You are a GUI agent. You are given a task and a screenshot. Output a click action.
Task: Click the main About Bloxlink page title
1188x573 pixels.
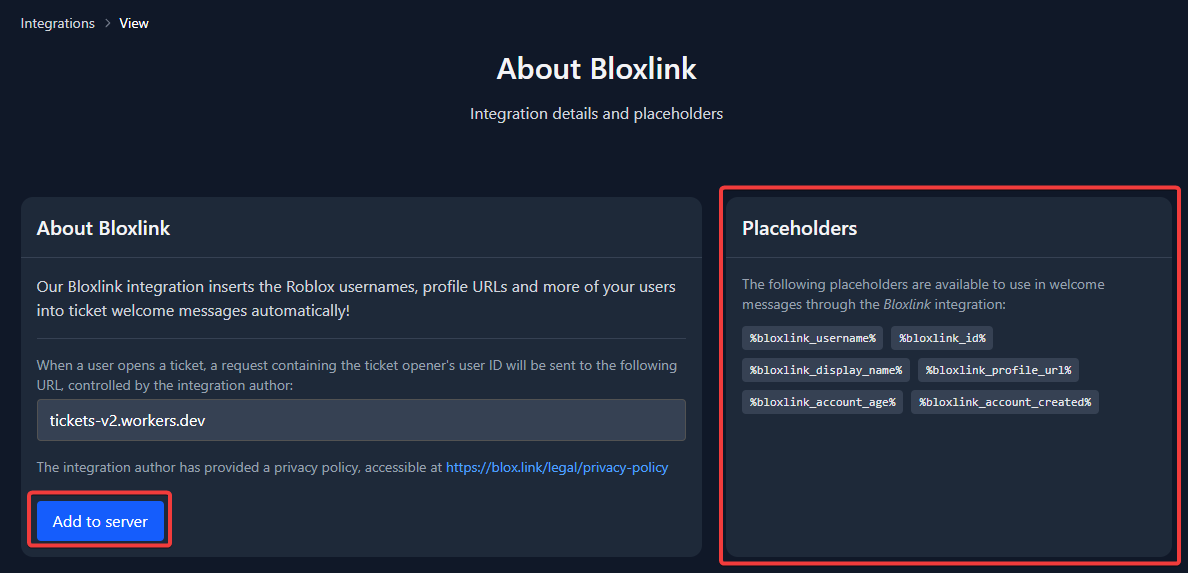click(x=596, y=69)
